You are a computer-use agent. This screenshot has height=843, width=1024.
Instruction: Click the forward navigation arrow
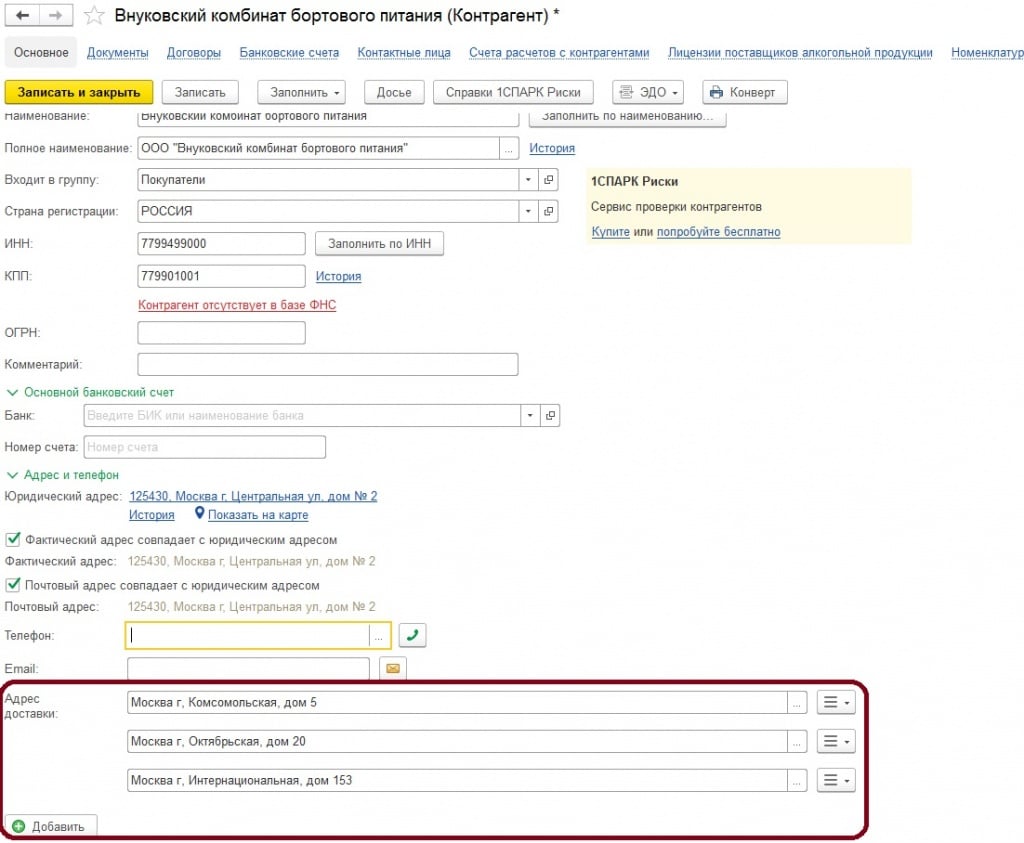tap(56, 16)
